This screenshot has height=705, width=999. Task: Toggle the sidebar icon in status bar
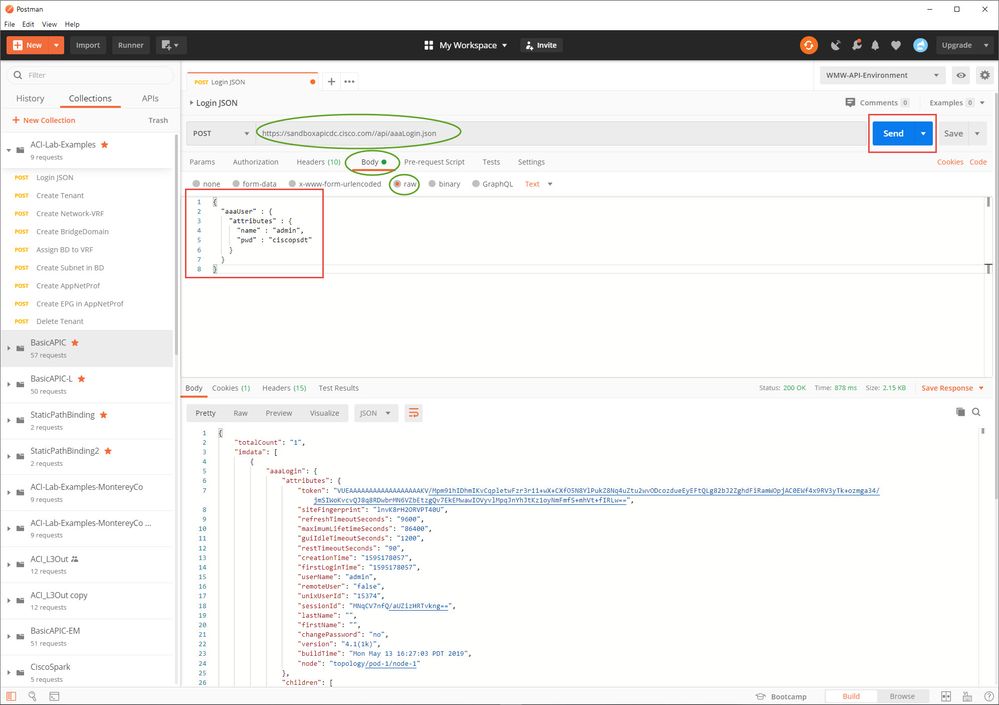click(x=11, y=697)
